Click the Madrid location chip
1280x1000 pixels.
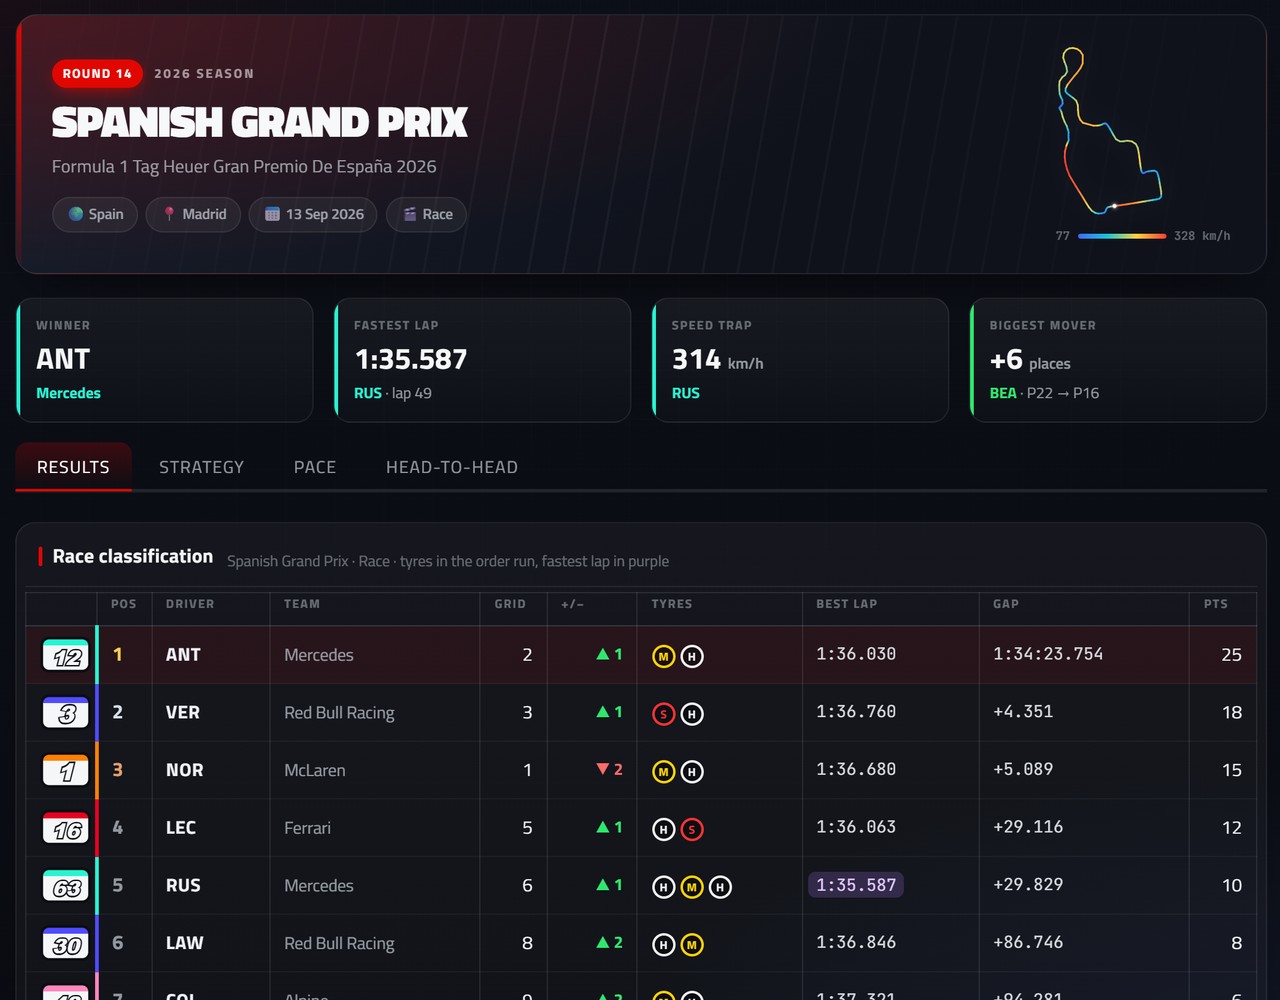coord(193,214)
